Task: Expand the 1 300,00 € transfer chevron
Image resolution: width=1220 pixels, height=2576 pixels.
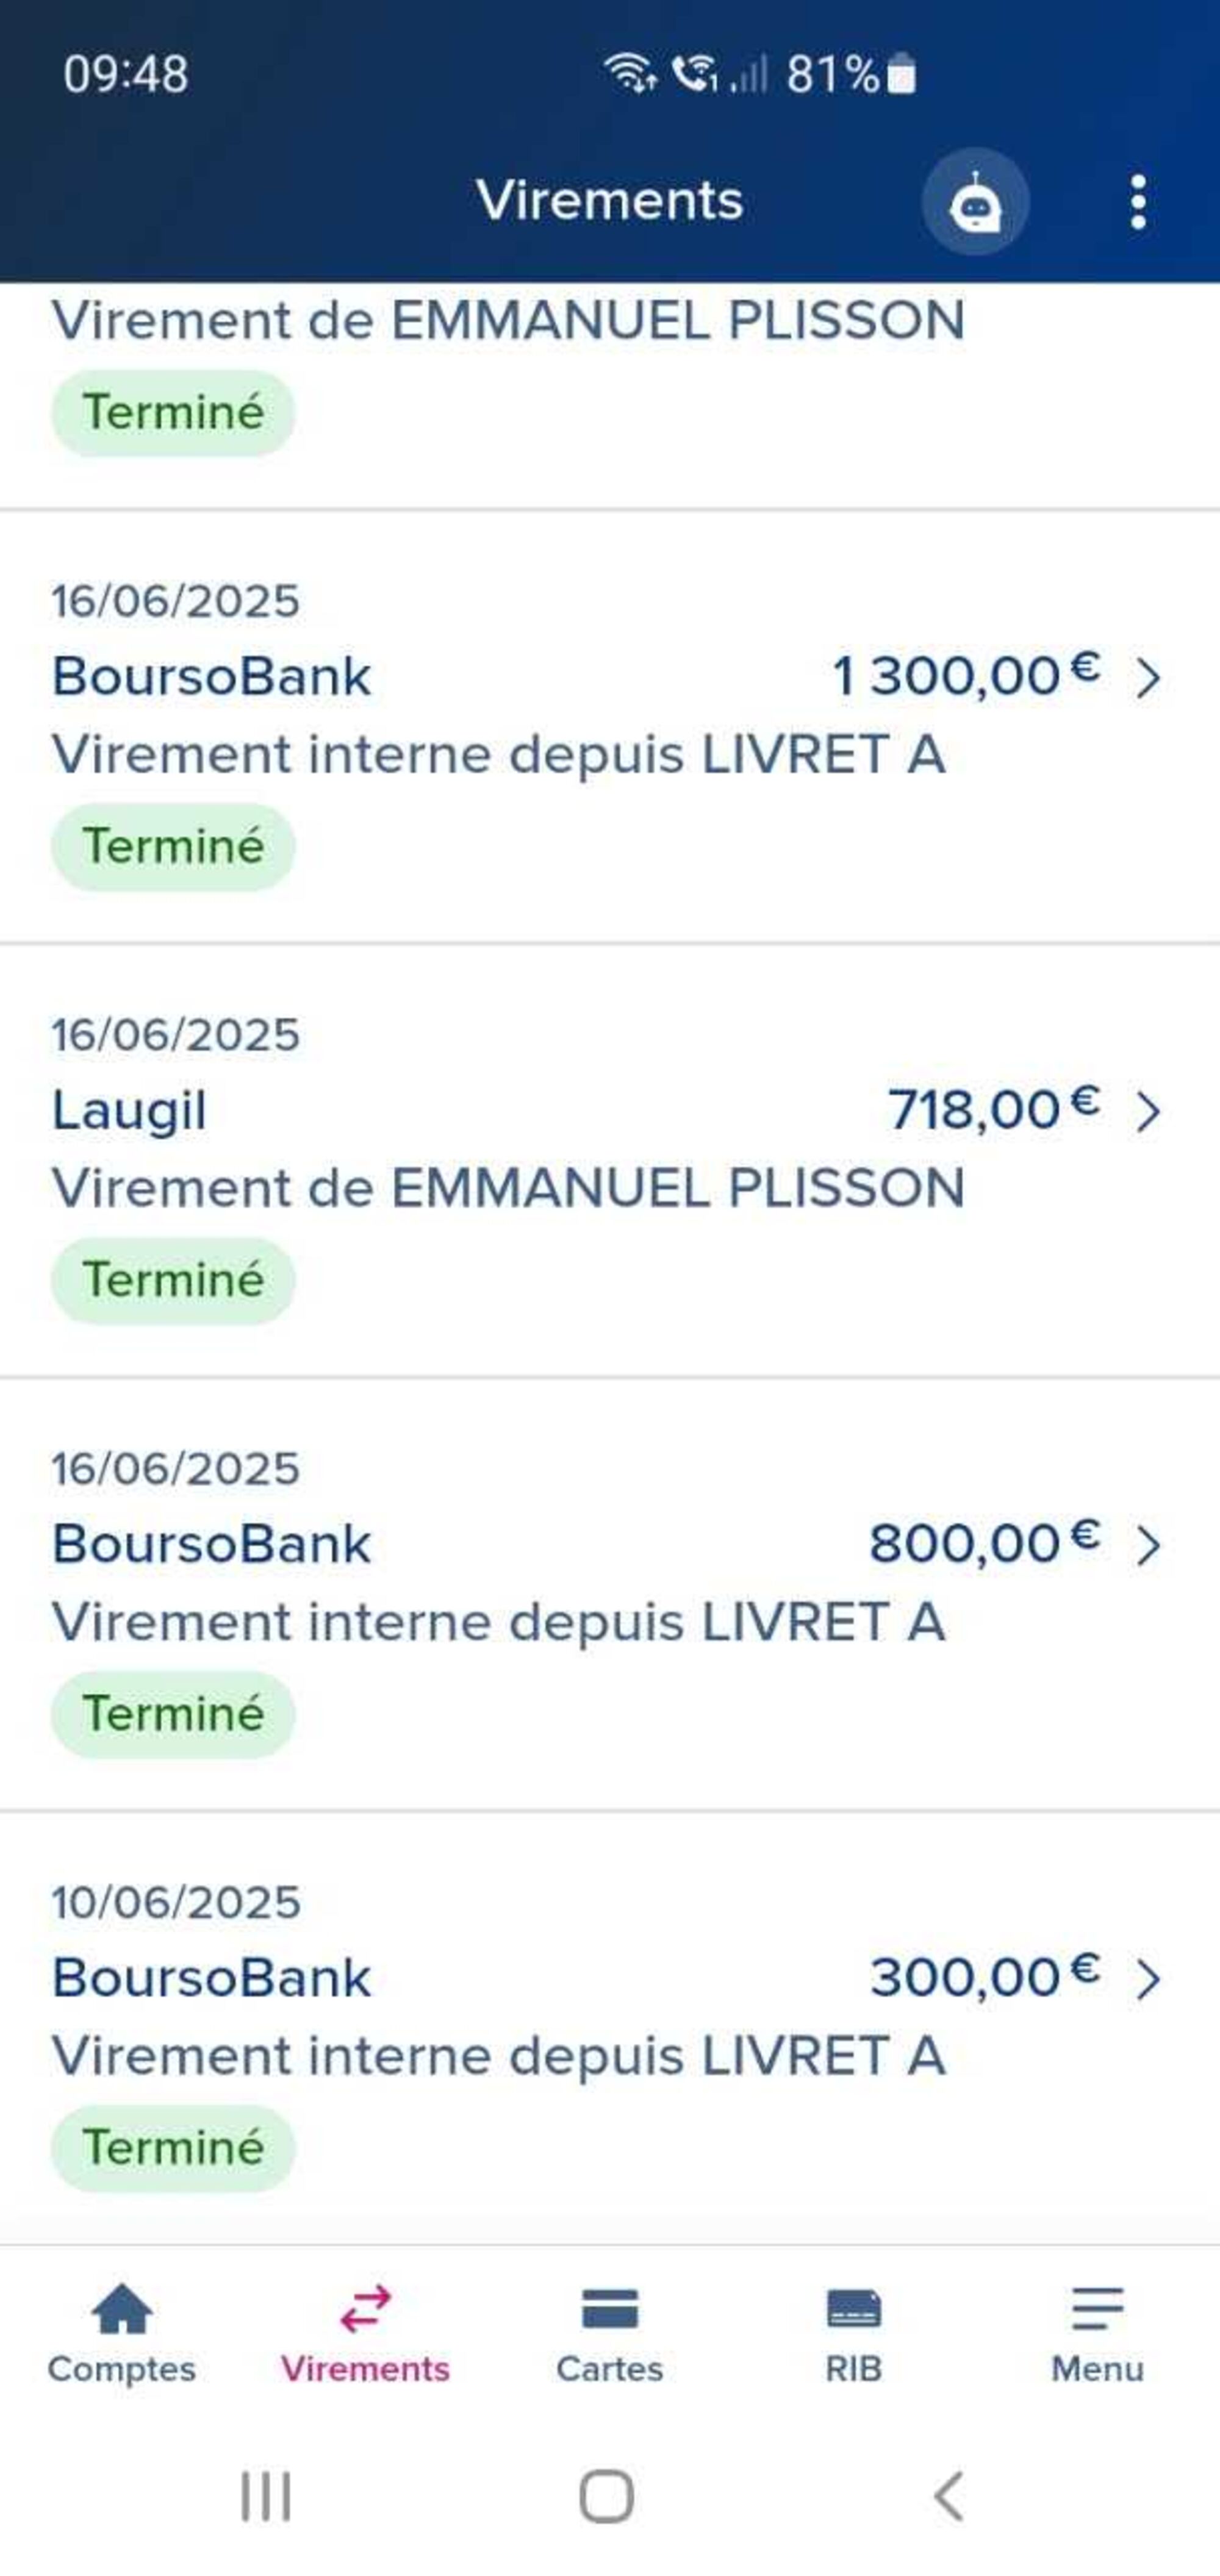Action: [x=1148, y=678]
